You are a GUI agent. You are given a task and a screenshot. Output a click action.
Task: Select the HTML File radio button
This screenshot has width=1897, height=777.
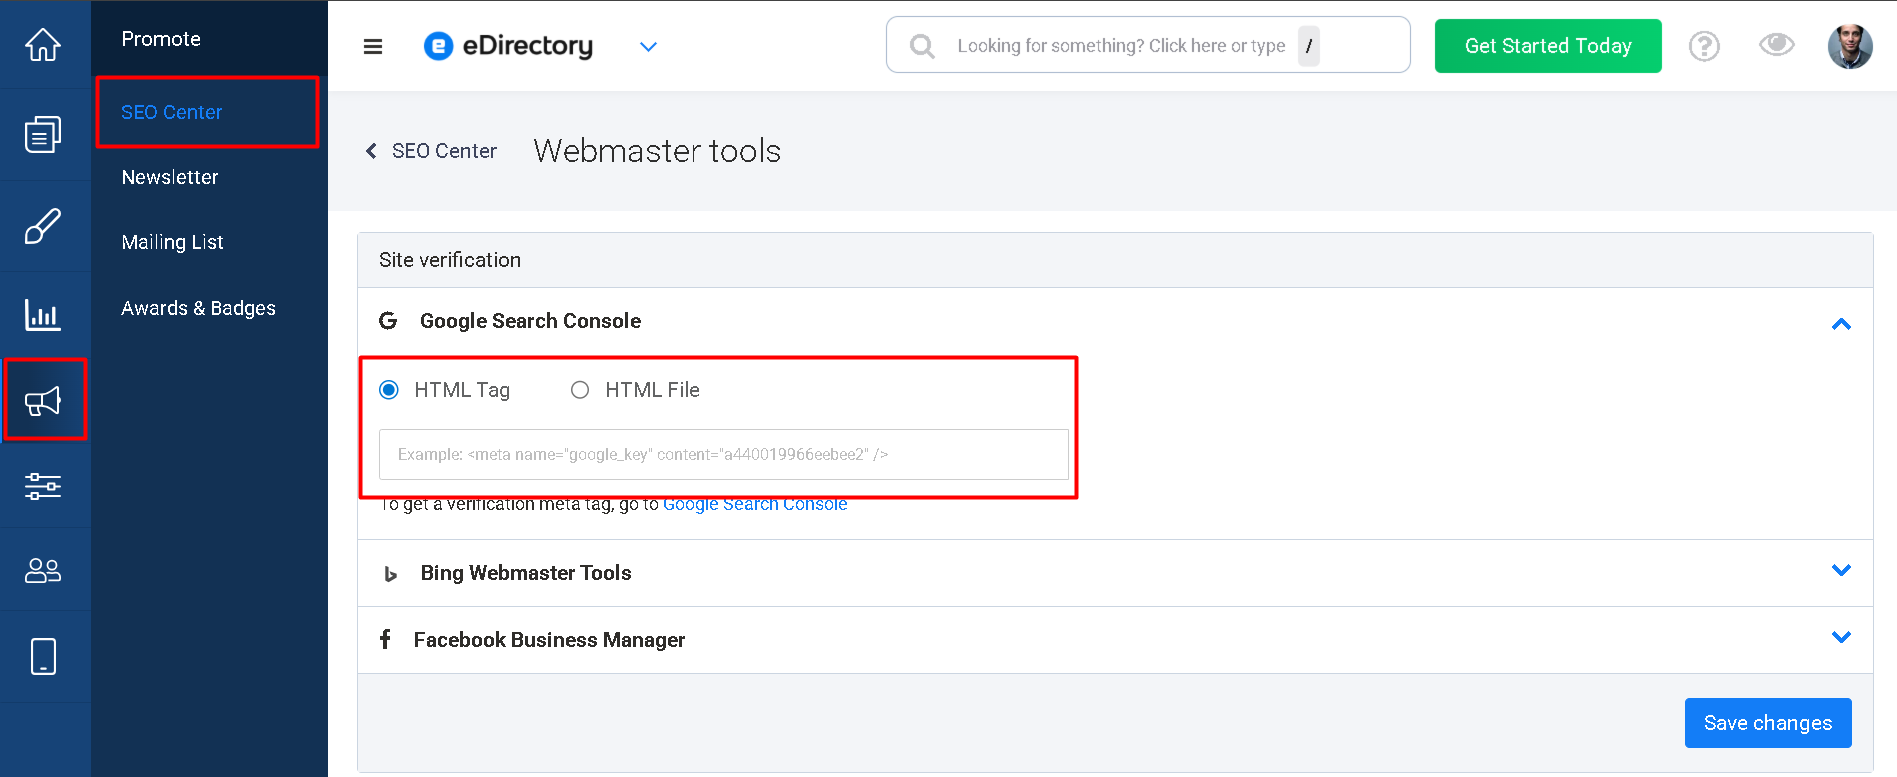[580, 390]
